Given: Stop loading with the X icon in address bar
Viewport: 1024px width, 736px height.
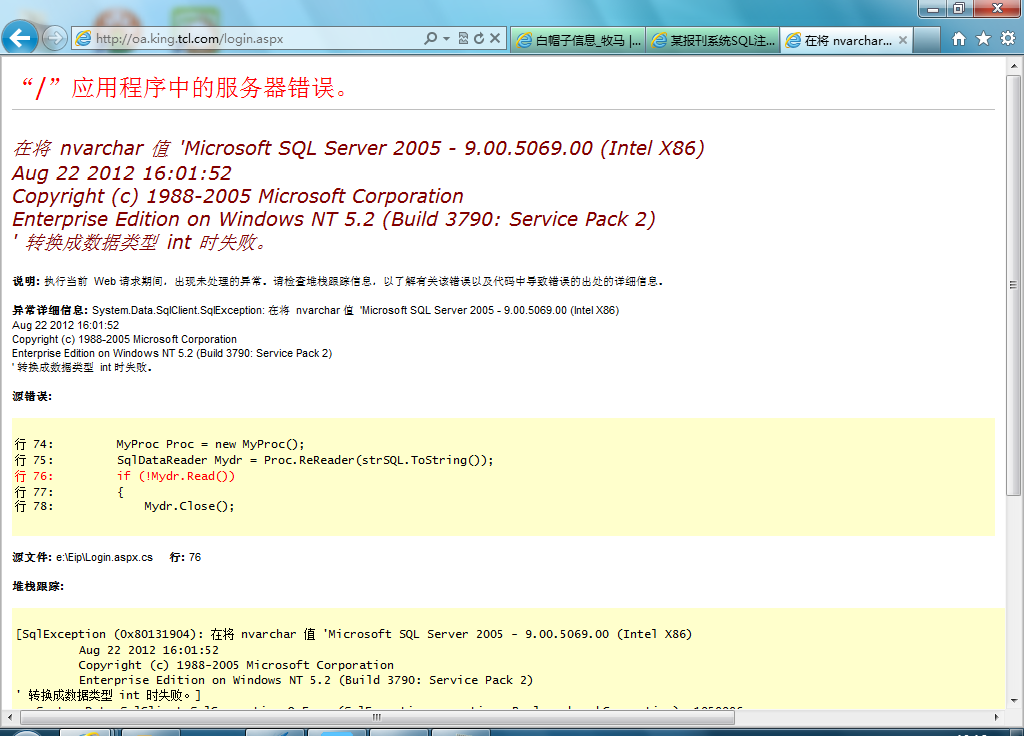Looking at the screenshot, I should click(x=495, y=39).
